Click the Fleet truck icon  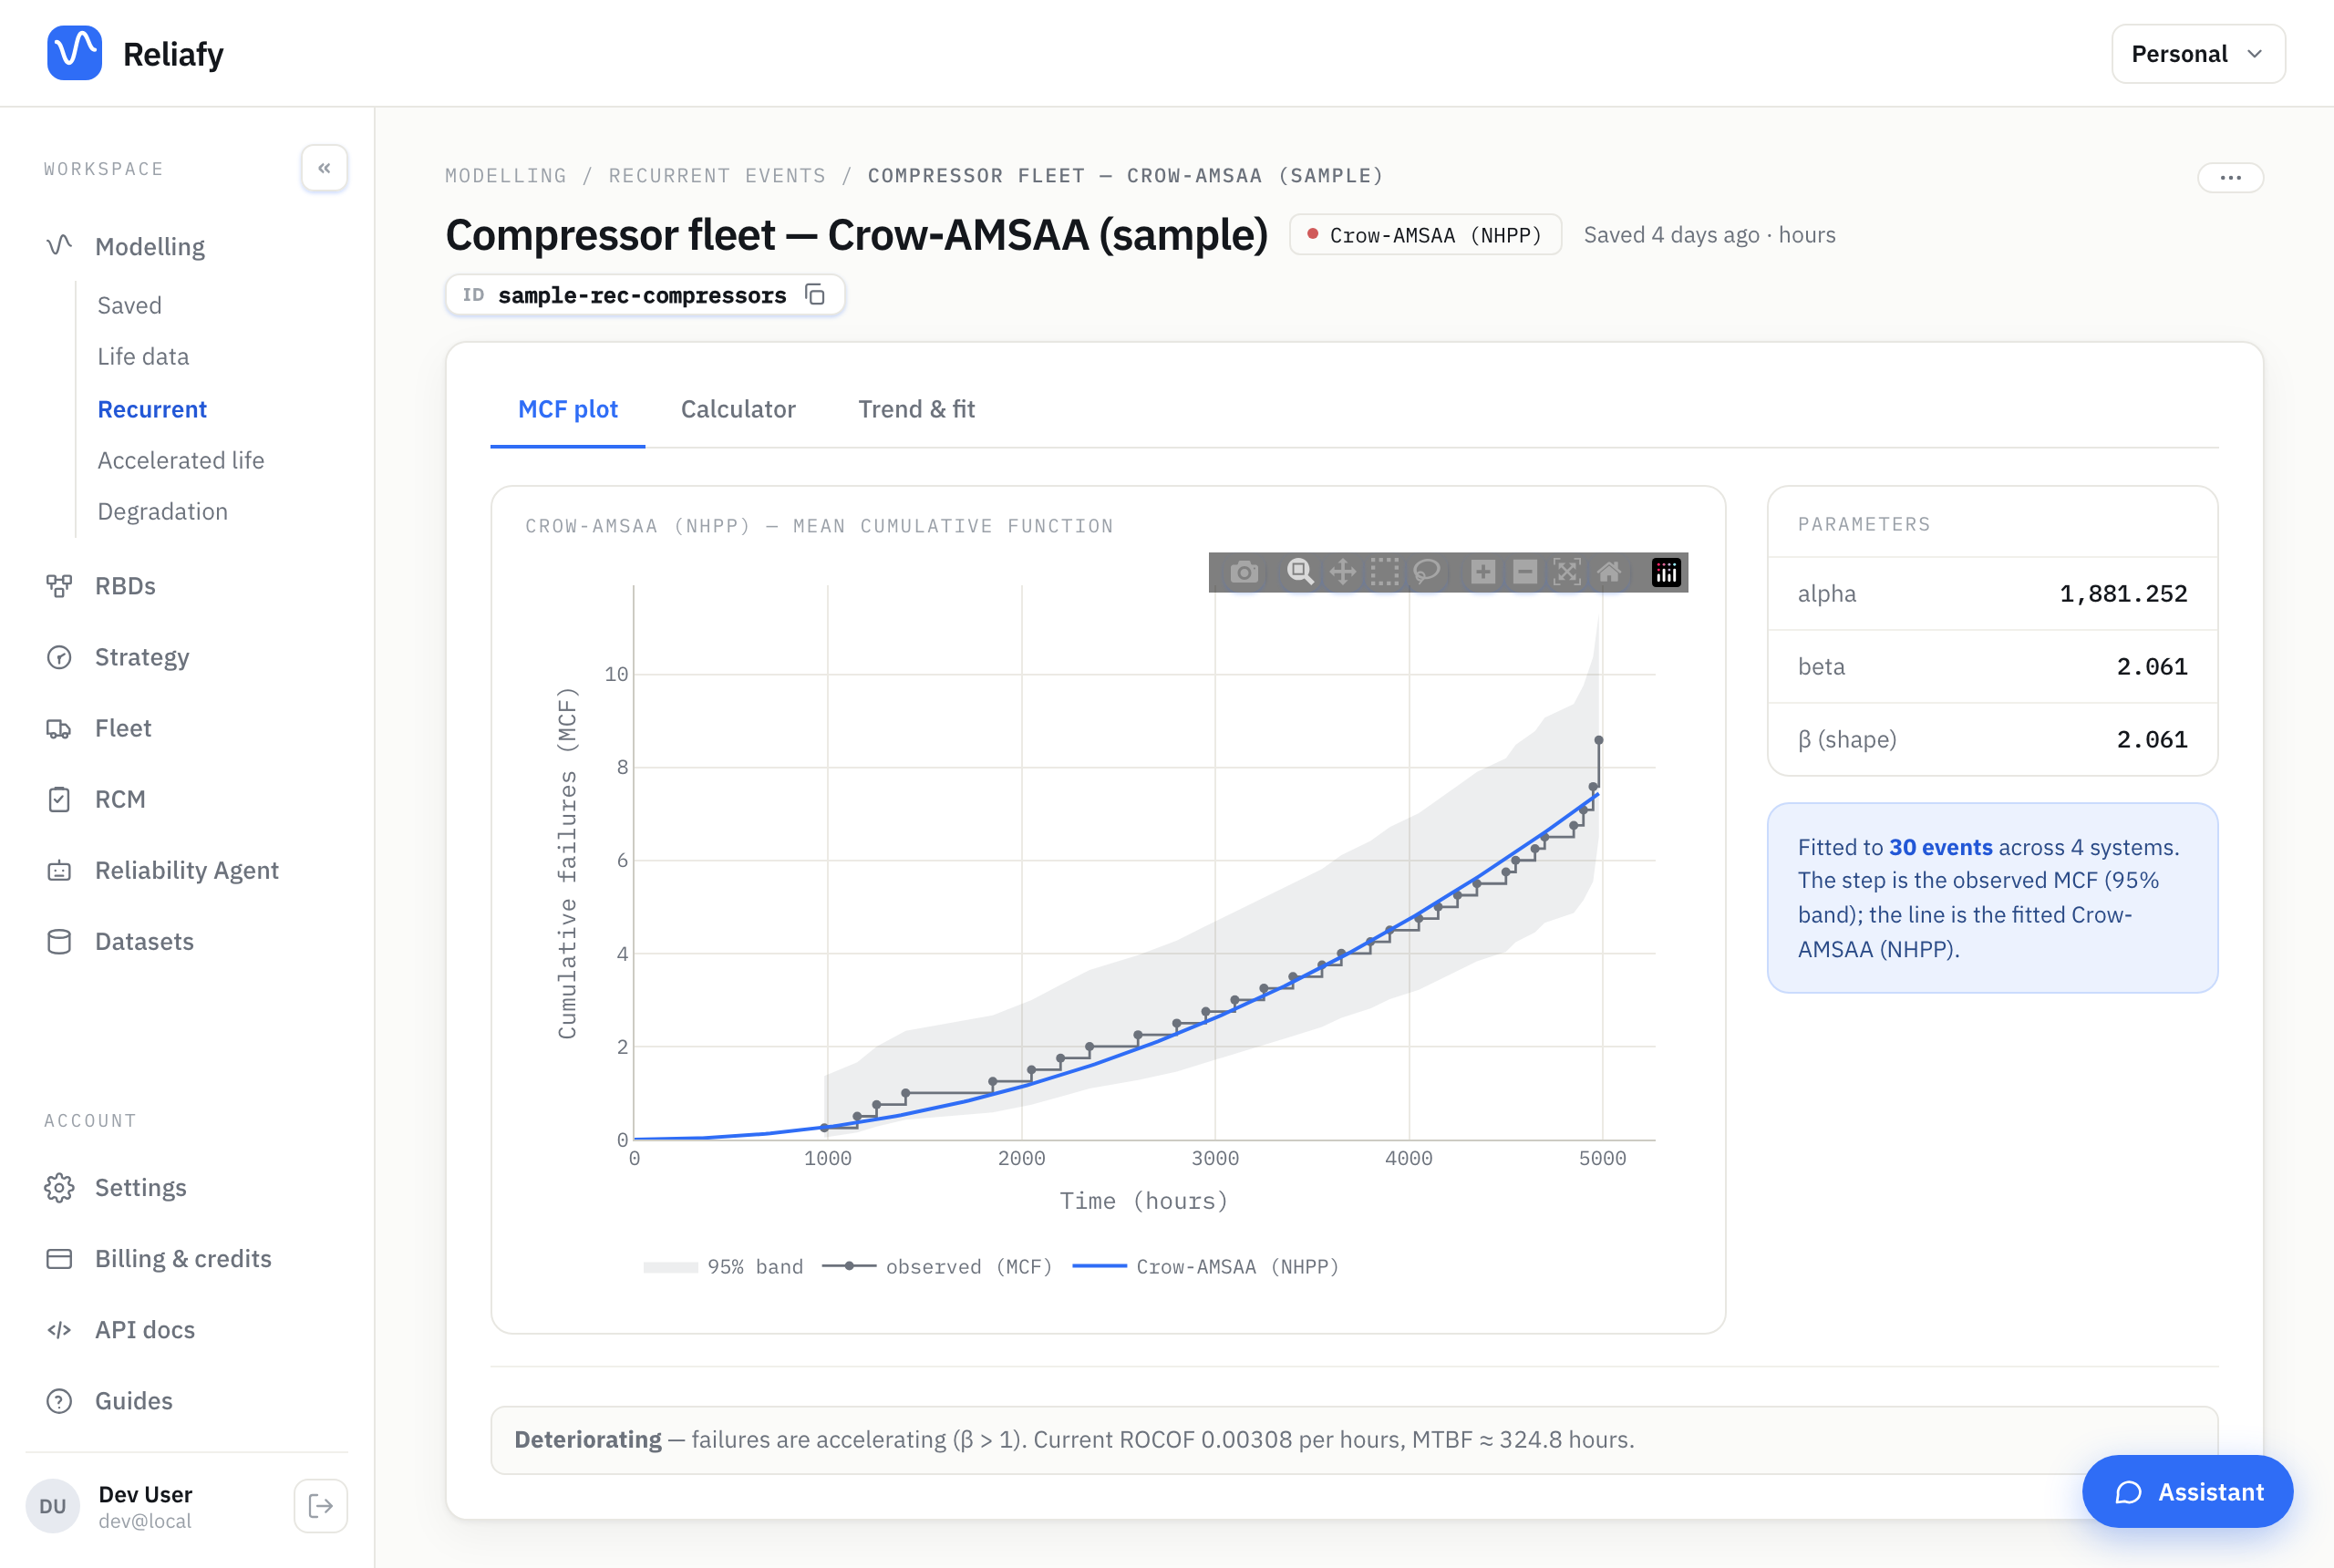click(59, 728)
